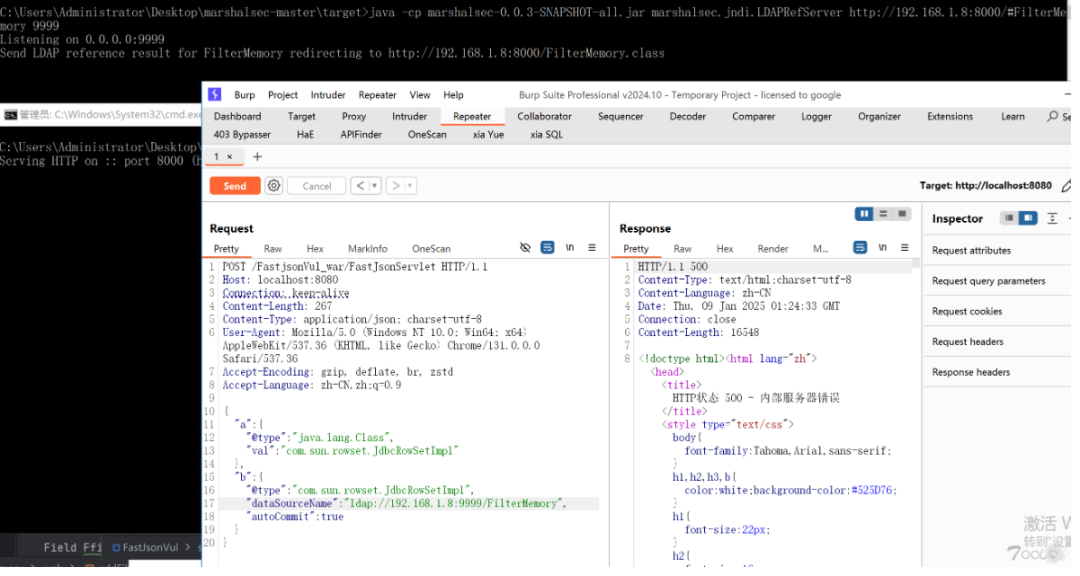Click the Burp Suite logo icon
Viewport: 1080px width, 576px height.
(x=215, y=94)
